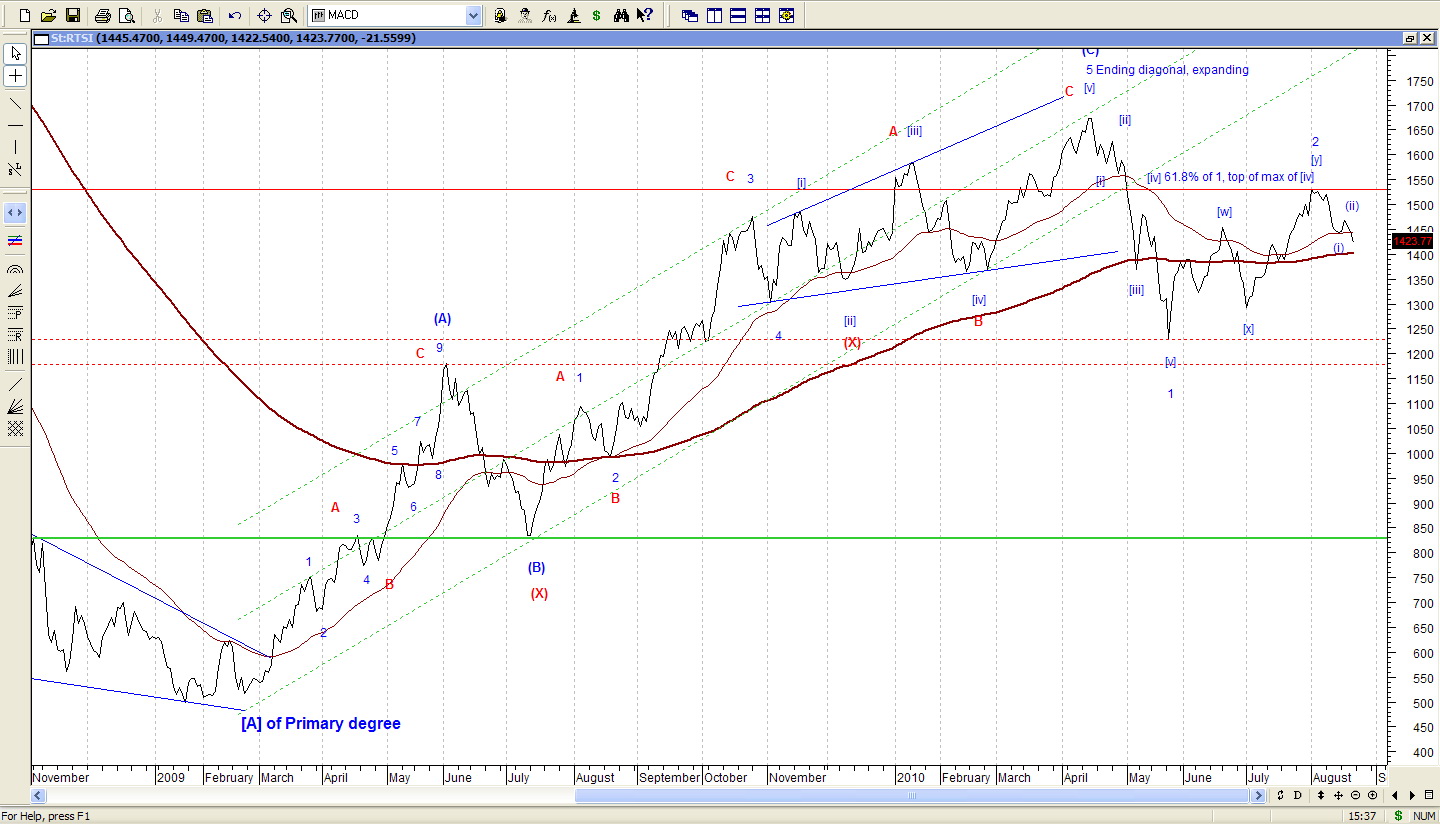Select the Gann fan tool
Screen dimensions: 1440x824
tap(15, 406)
